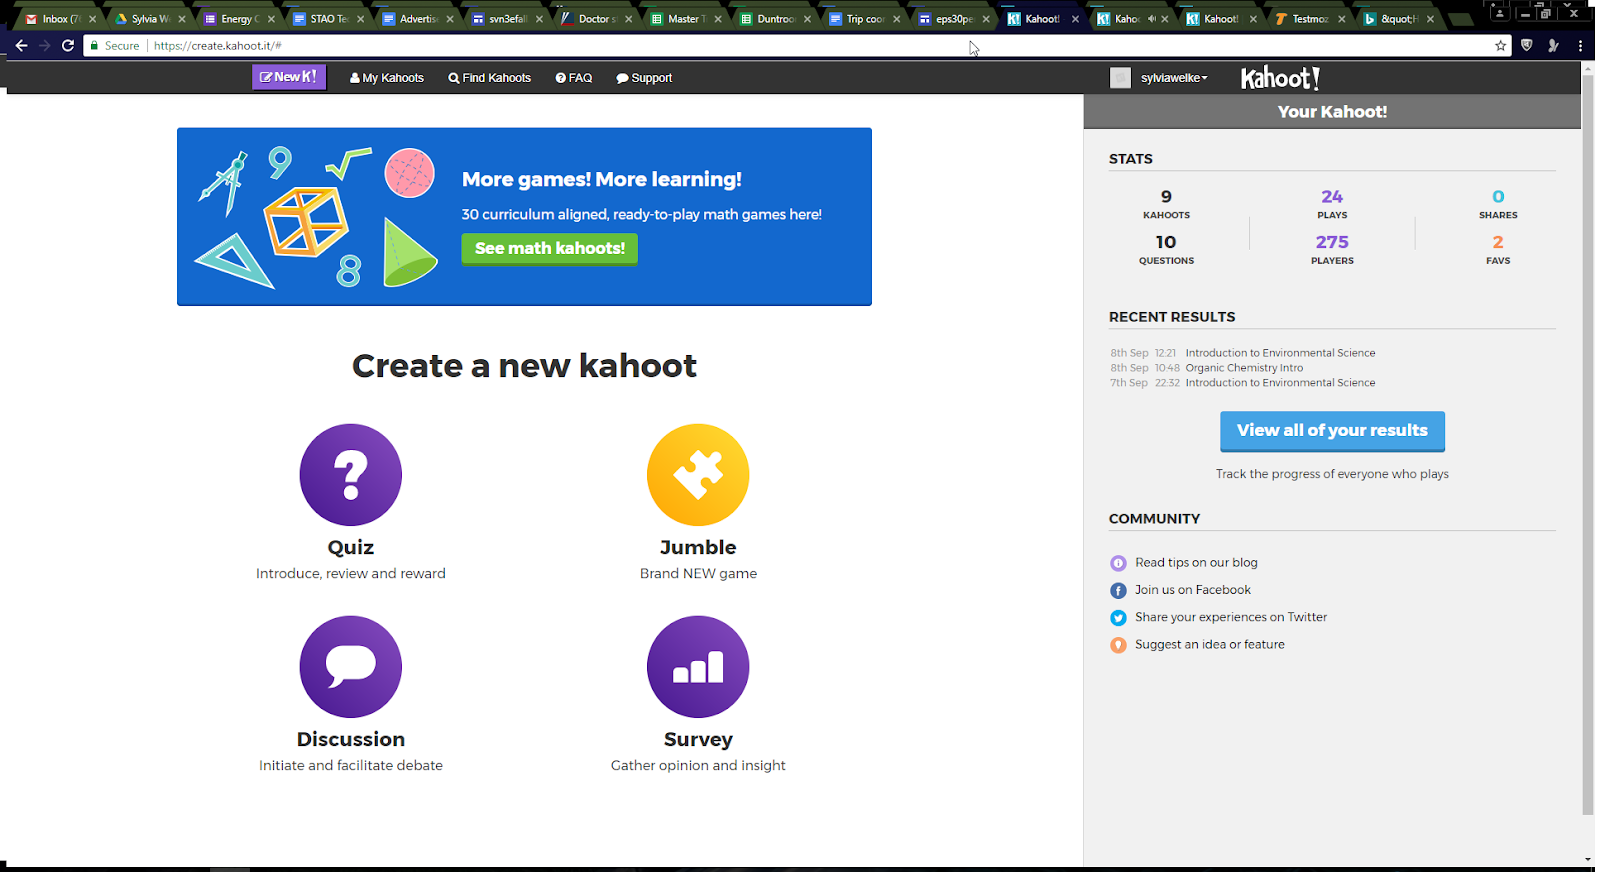Switch to the svn3efall browser tab
The image size is (1600, 872).
506,19
